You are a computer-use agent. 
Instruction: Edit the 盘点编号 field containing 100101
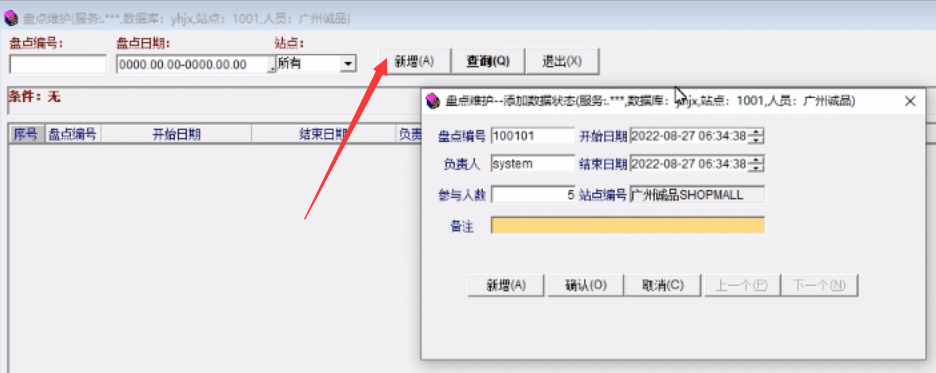[x=532, y=136]
